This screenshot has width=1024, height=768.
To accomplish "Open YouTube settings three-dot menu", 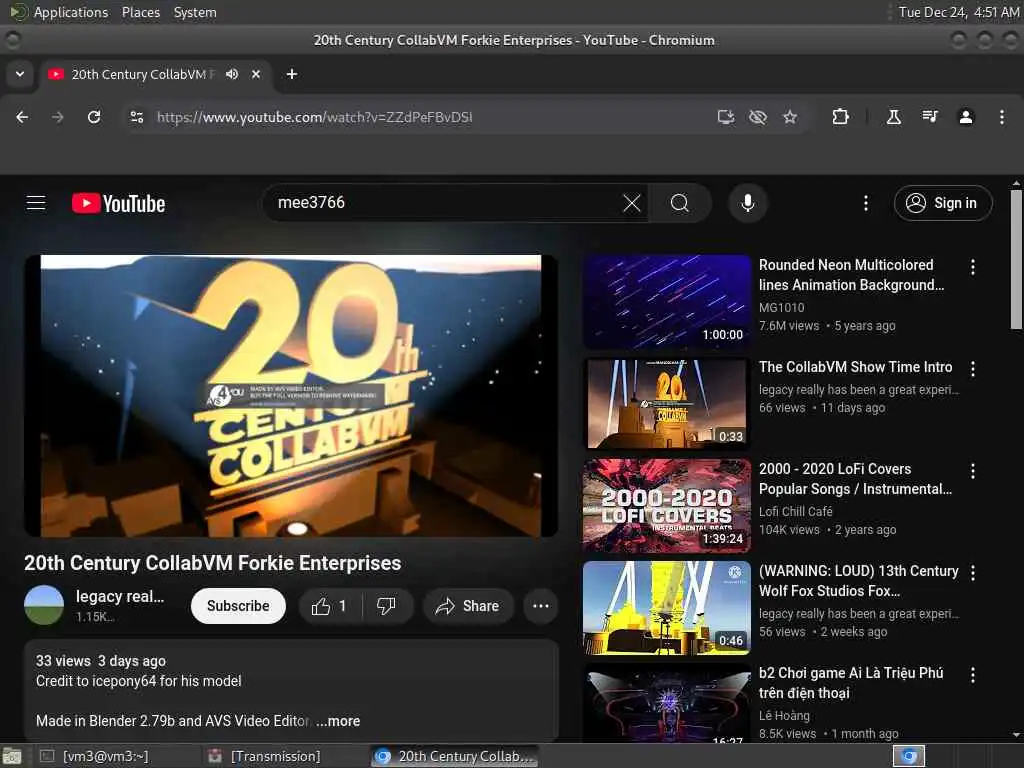I will 866,203.
